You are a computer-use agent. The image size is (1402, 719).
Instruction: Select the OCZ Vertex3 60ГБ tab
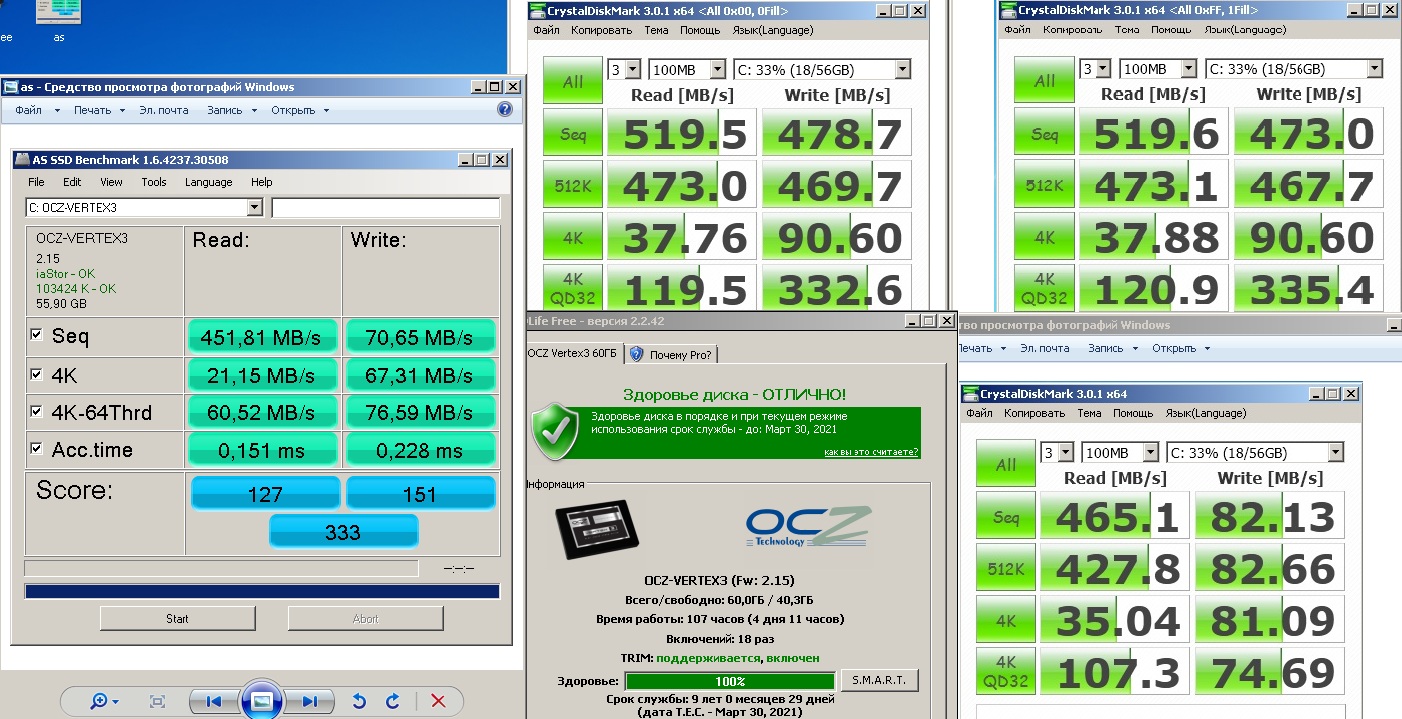pyautogui.click(x=575, y=353)
